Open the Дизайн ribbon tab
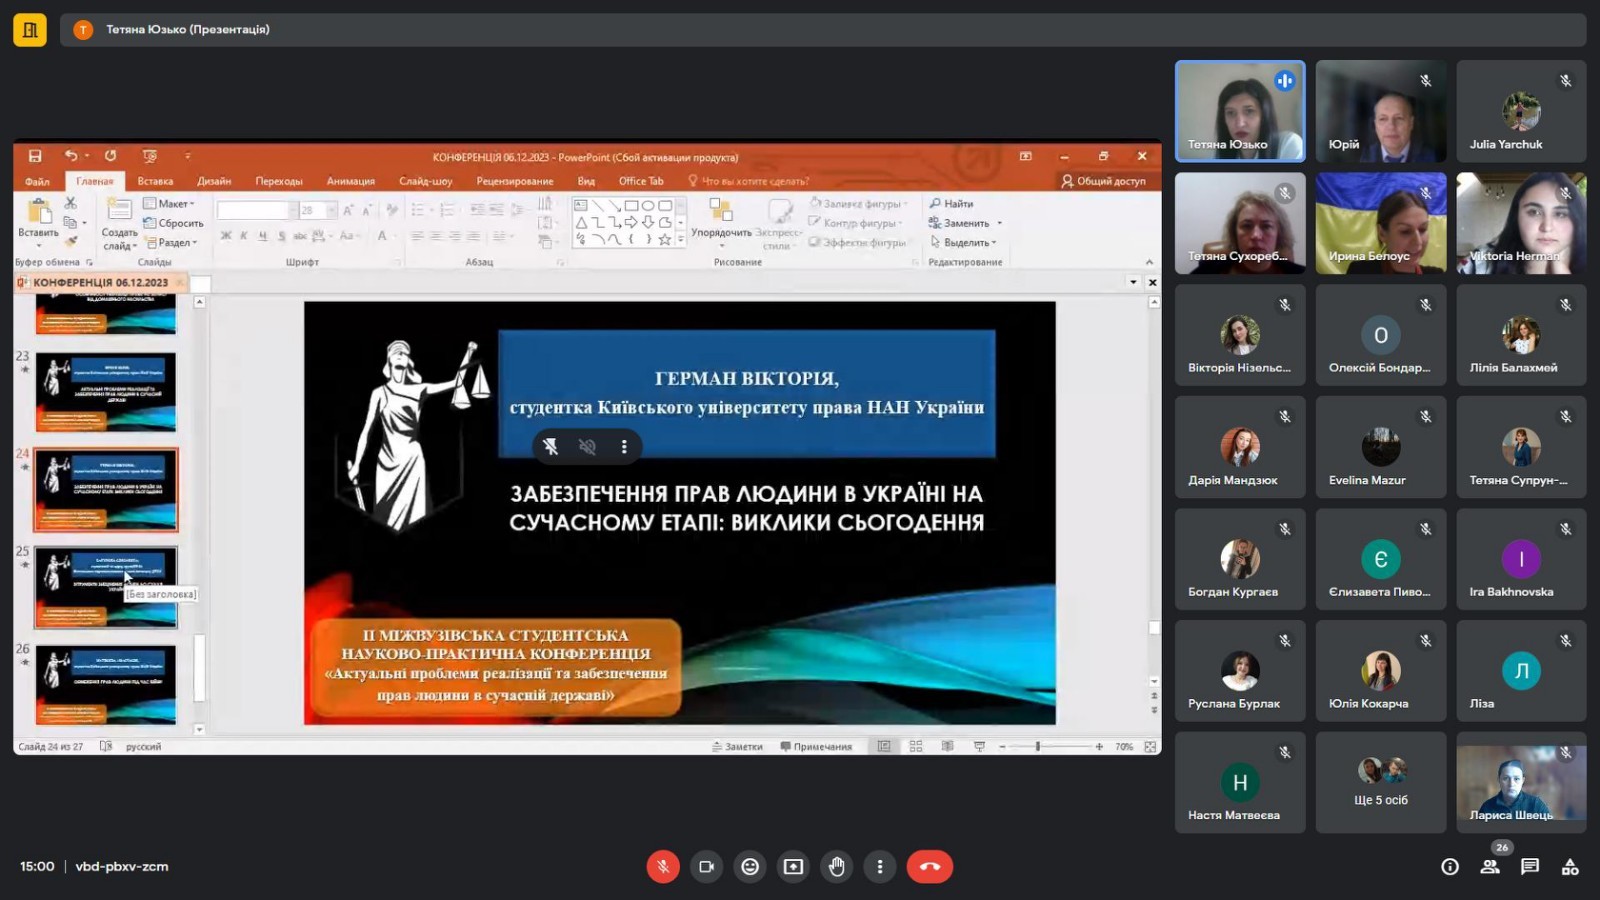 pos(214,181)
